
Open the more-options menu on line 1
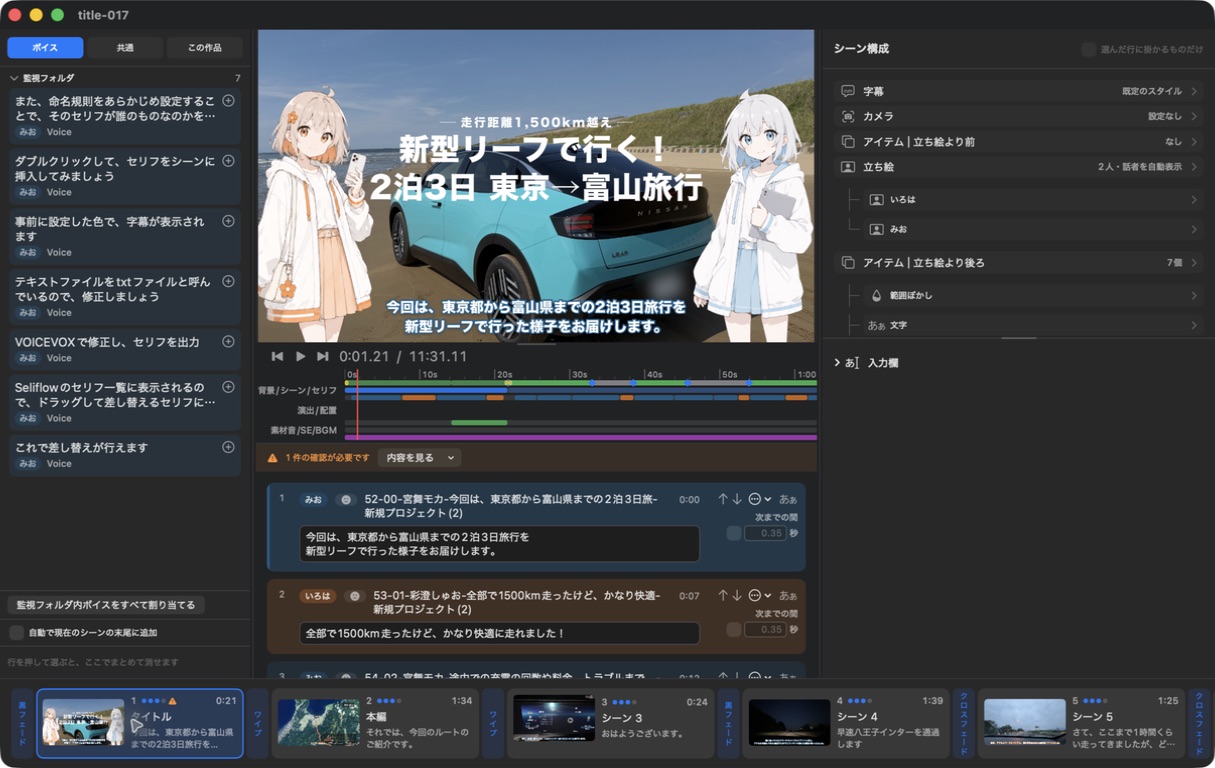pyautogui.click(x=759, y=499)
